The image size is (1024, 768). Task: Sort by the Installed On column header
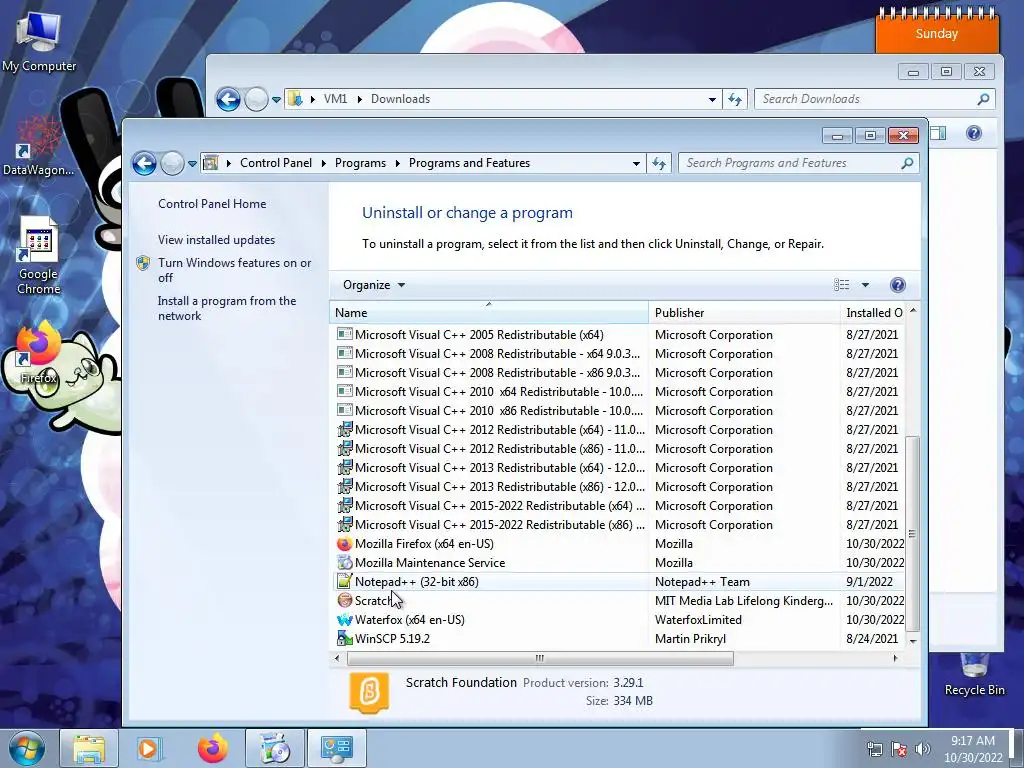pyautogui.click(x=873, y=313)
